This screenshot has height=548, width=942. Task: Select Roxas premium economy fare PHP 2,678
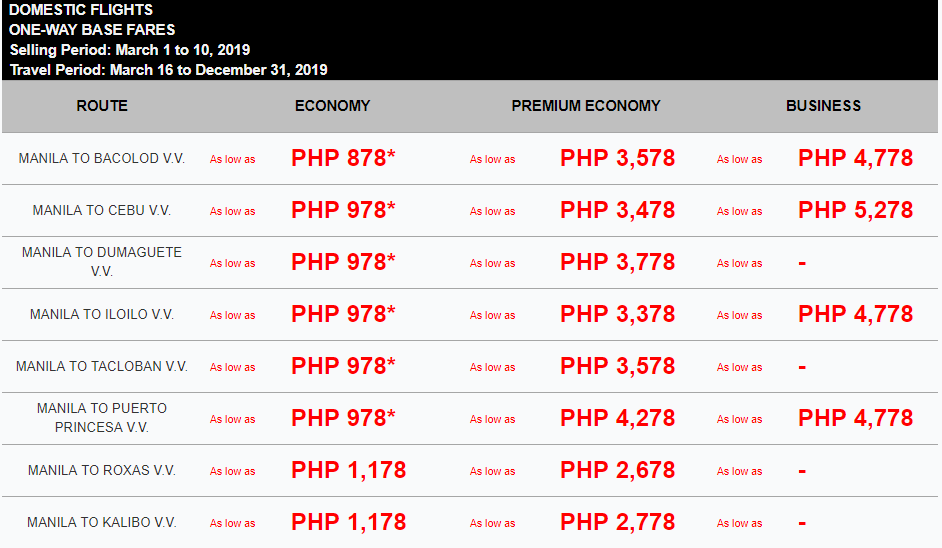(617, 470)
